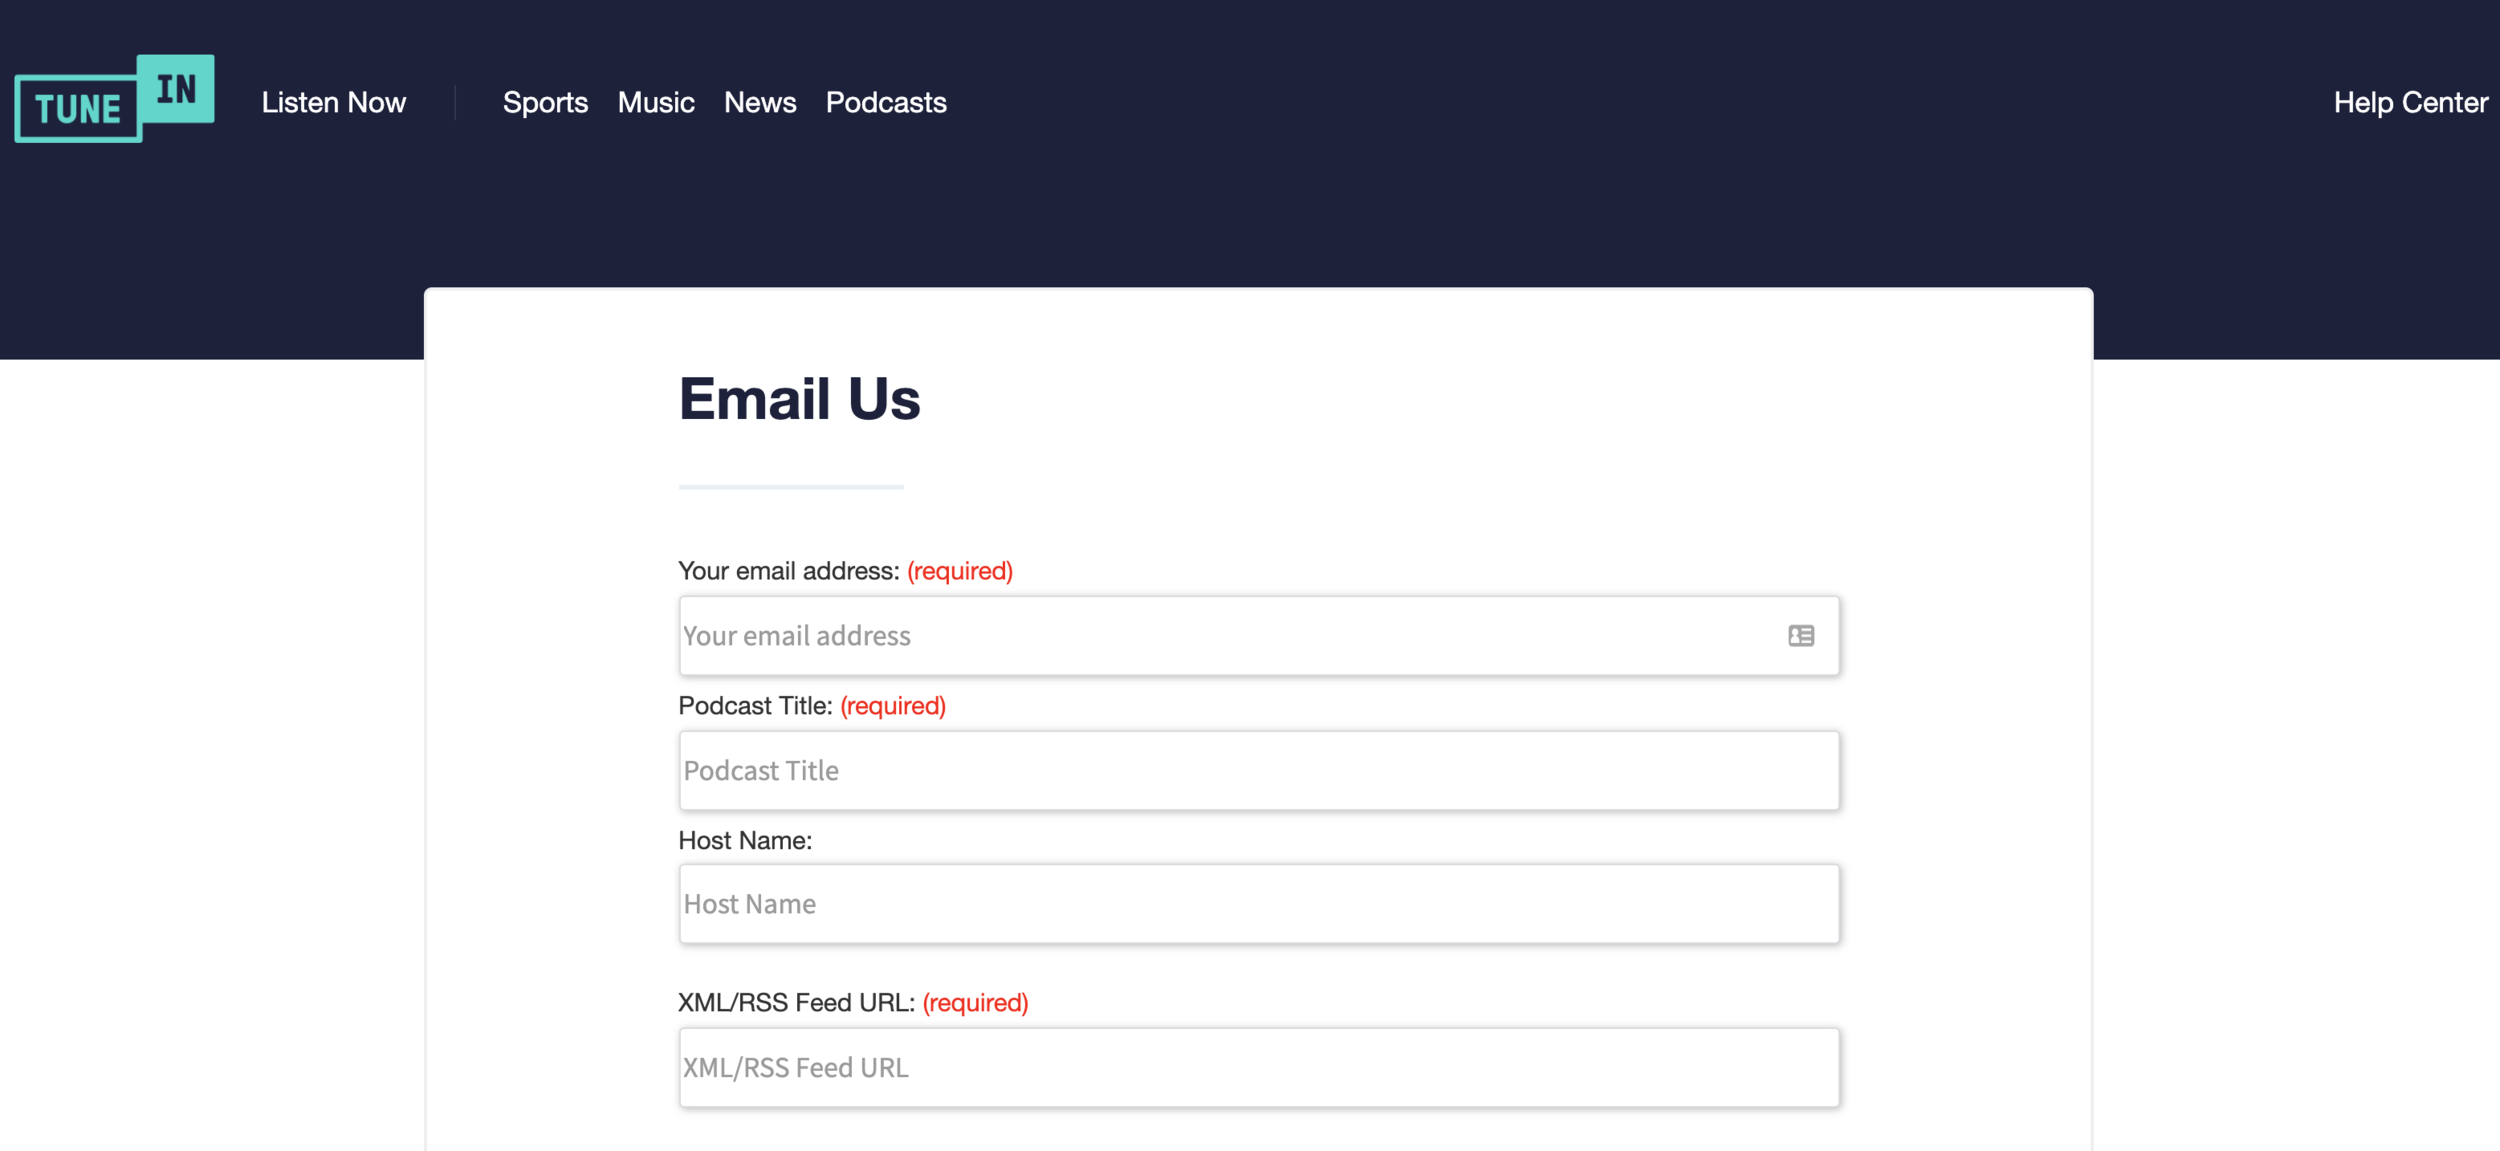Open the Help Center
Screen dimensions: 2500x1151
[x=2410, y=103]
